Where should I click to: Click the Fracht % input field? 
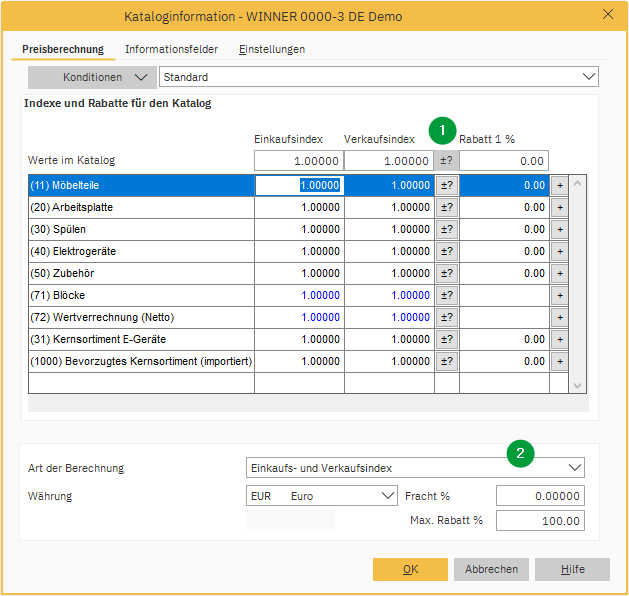(x=539, y=496)
